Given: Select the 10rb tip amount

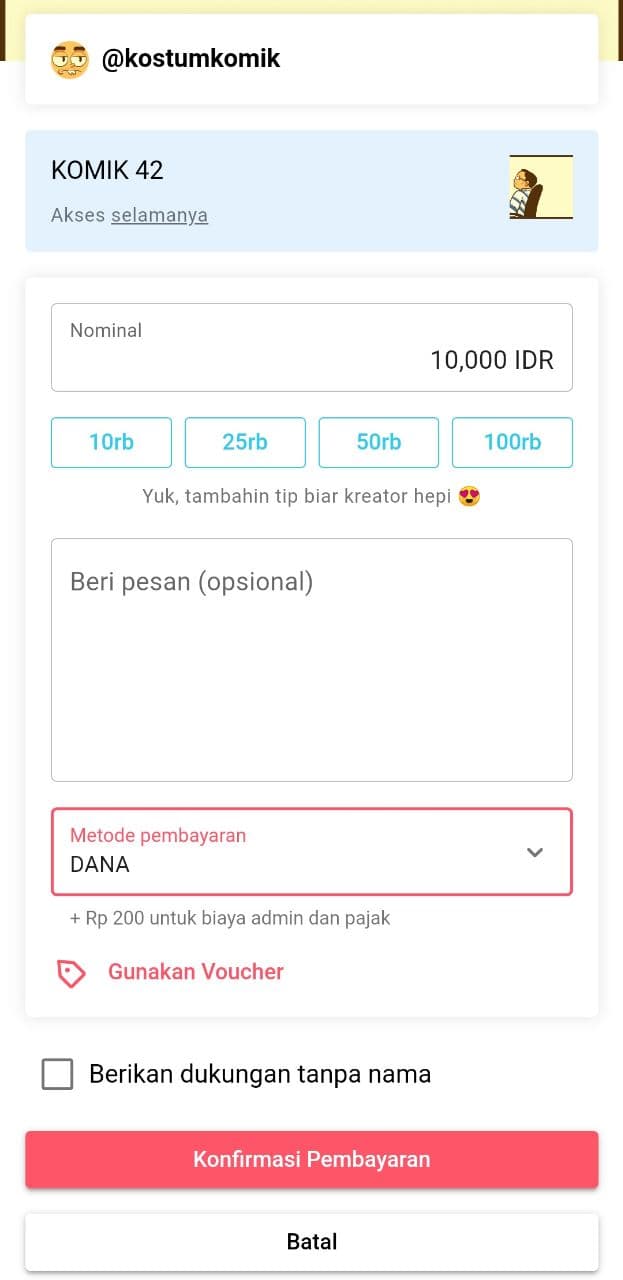Looking at the screenshot, I should pyautogui.click(x=111, y=442).
